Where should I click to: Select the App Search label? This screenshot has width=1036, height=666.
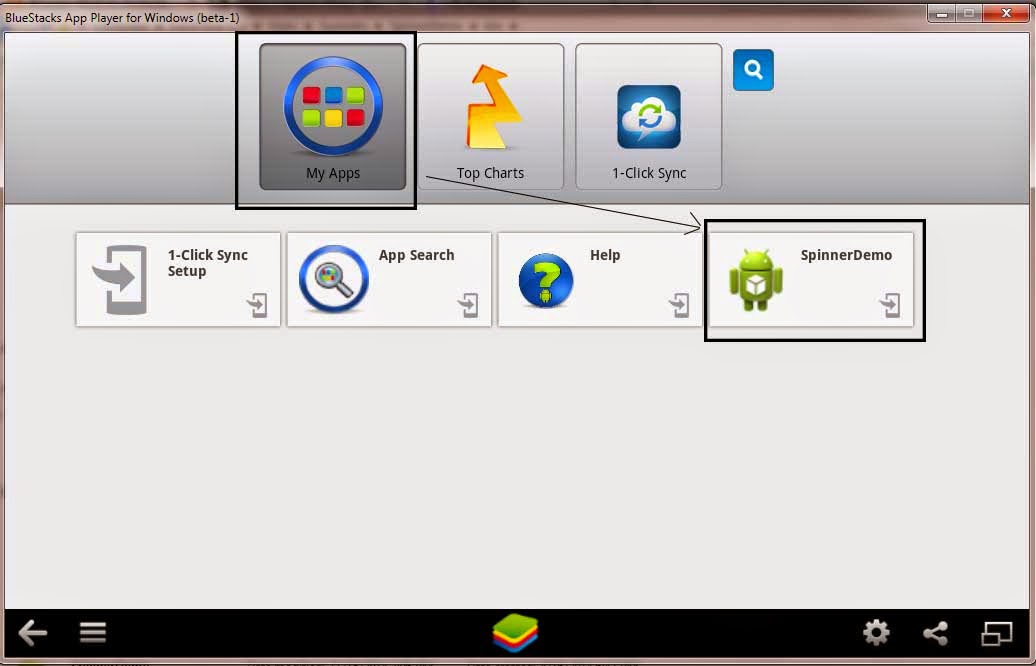coord(416,255)
